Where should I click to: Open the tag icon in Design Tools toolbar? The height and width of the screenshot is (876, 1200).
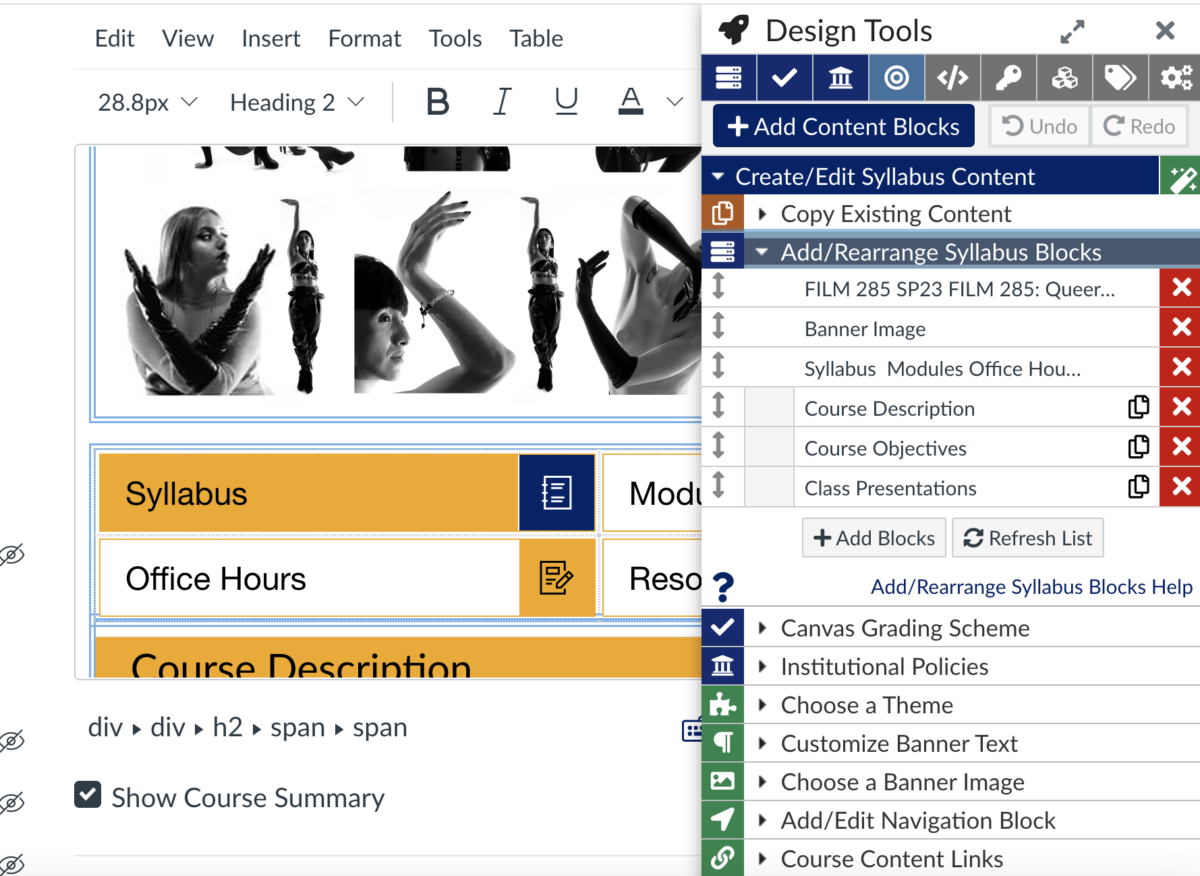[x=1120, y=78]
